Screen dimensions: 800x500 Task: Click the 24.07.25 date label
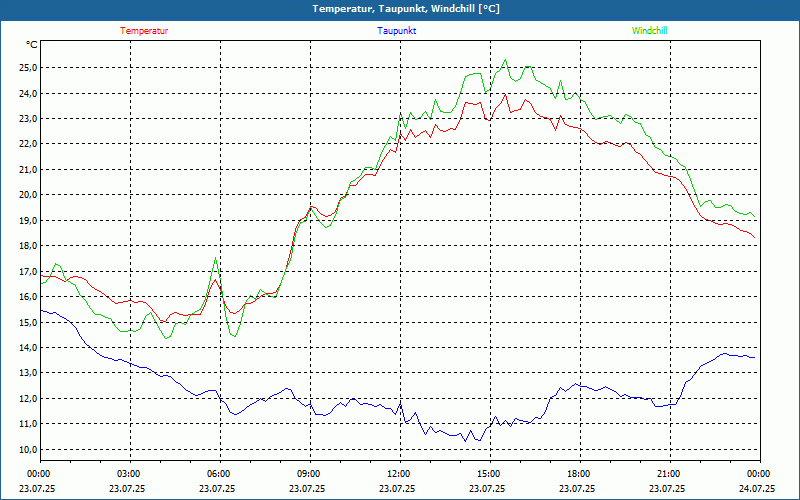tap(757, 488)
